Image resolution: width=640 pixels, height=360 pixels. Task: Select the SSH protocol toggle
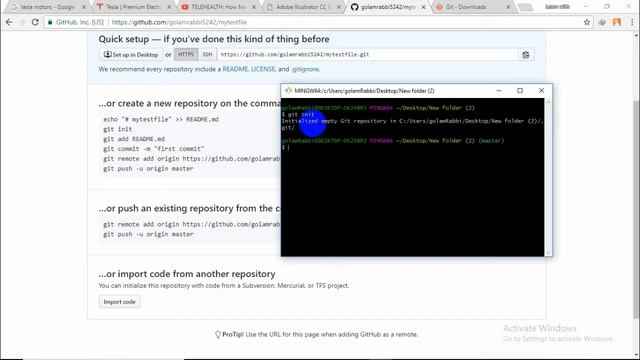pos(207,55)
